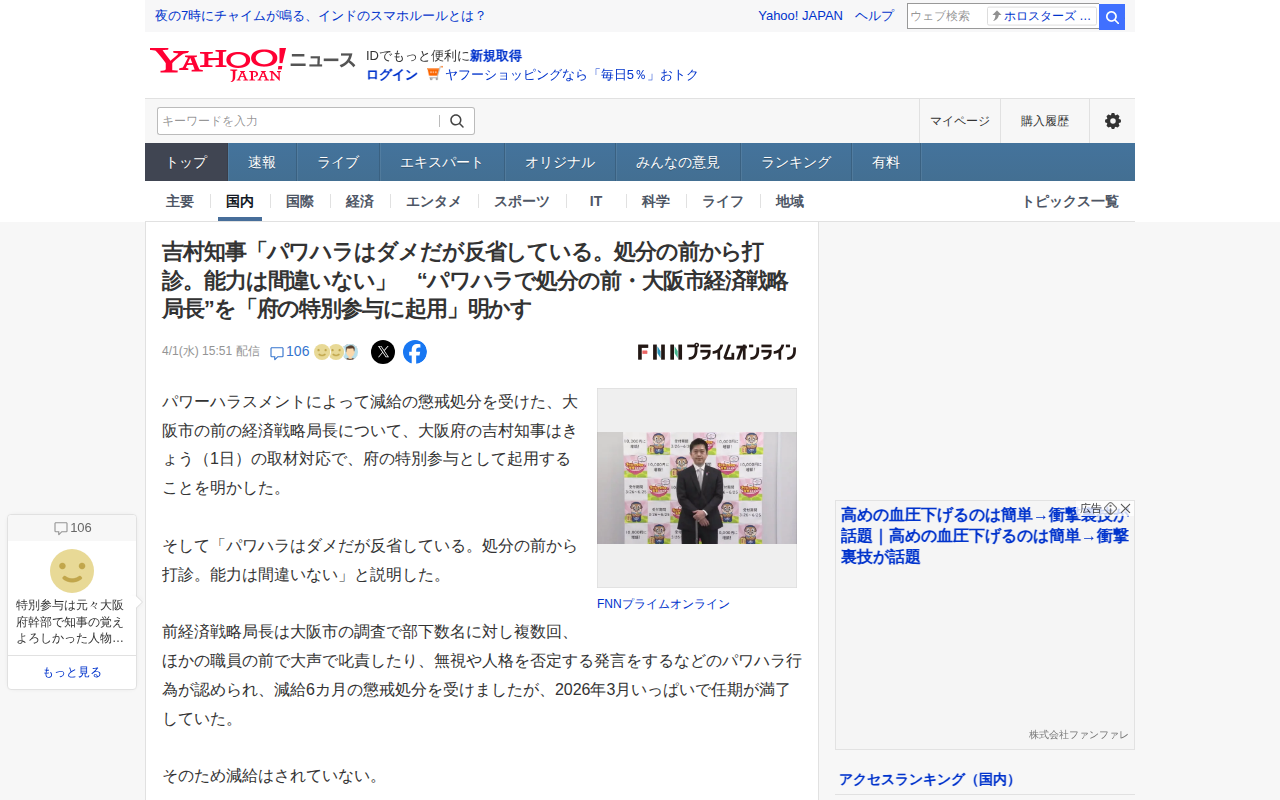Image resolution: width=1280 pixels, height=800 pixels.
Task: Open the 有料 tab
Action: pos(886,162)
